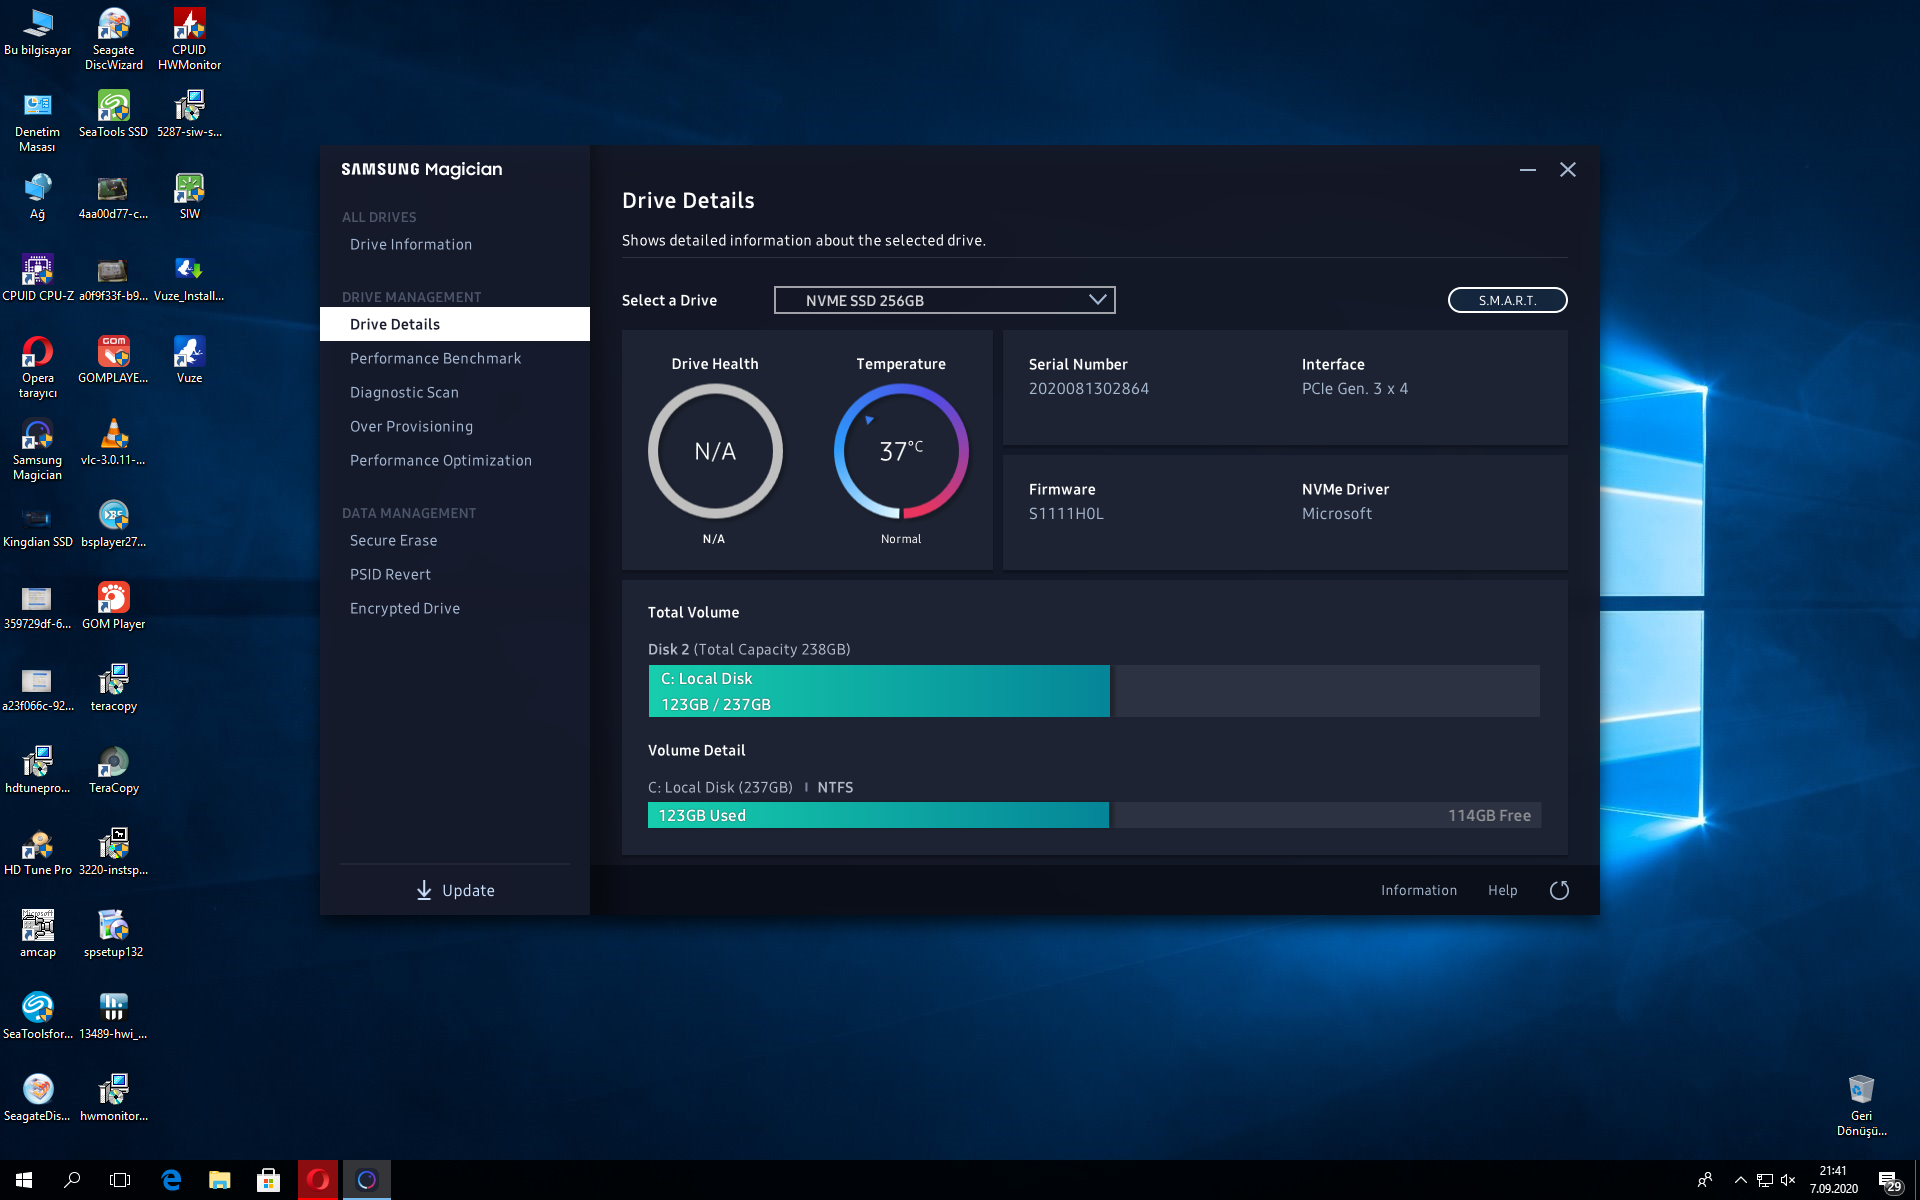Select HD Tune Pro desktop icon
The width and height of the screenshot is (1920, 1200).
[x=38, y=852]
